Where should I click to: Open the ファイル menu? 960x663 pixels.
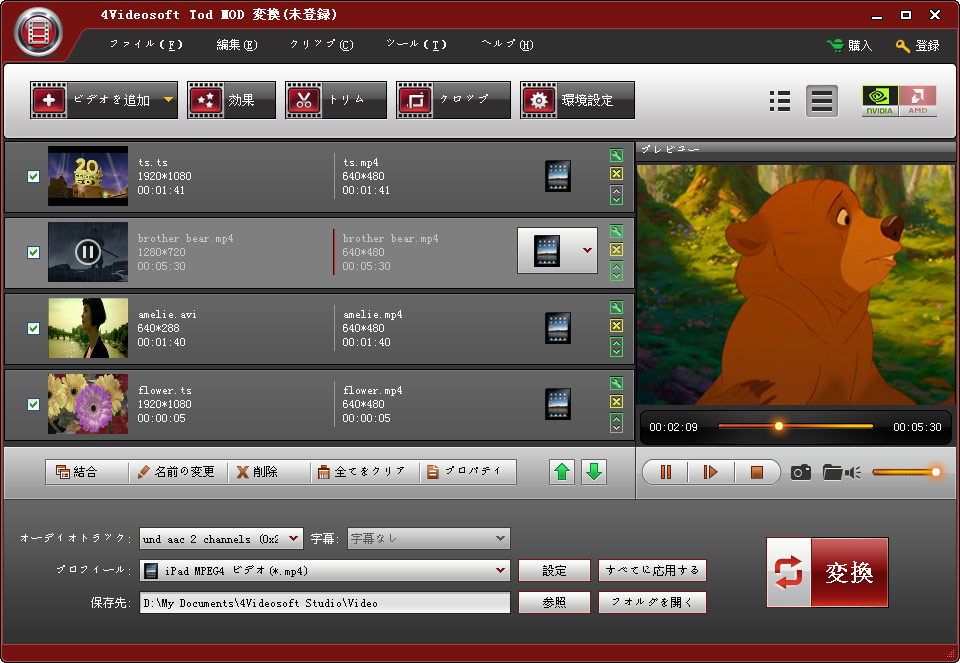click(146, 45)
